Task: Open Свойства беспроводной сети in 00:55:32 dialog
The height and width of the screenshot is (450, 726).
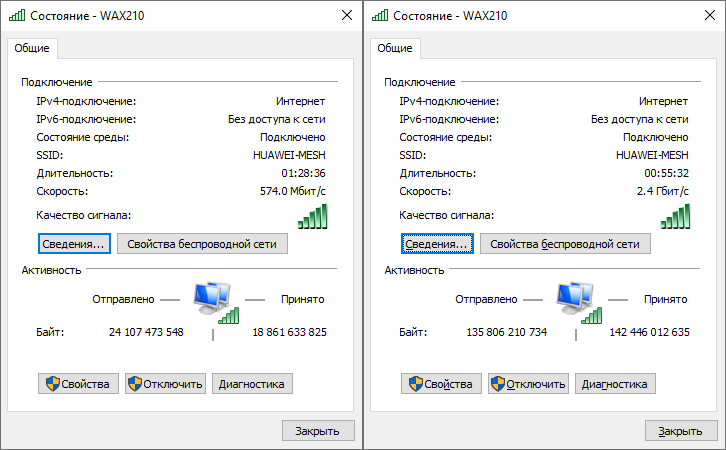Action: (565, 244)
